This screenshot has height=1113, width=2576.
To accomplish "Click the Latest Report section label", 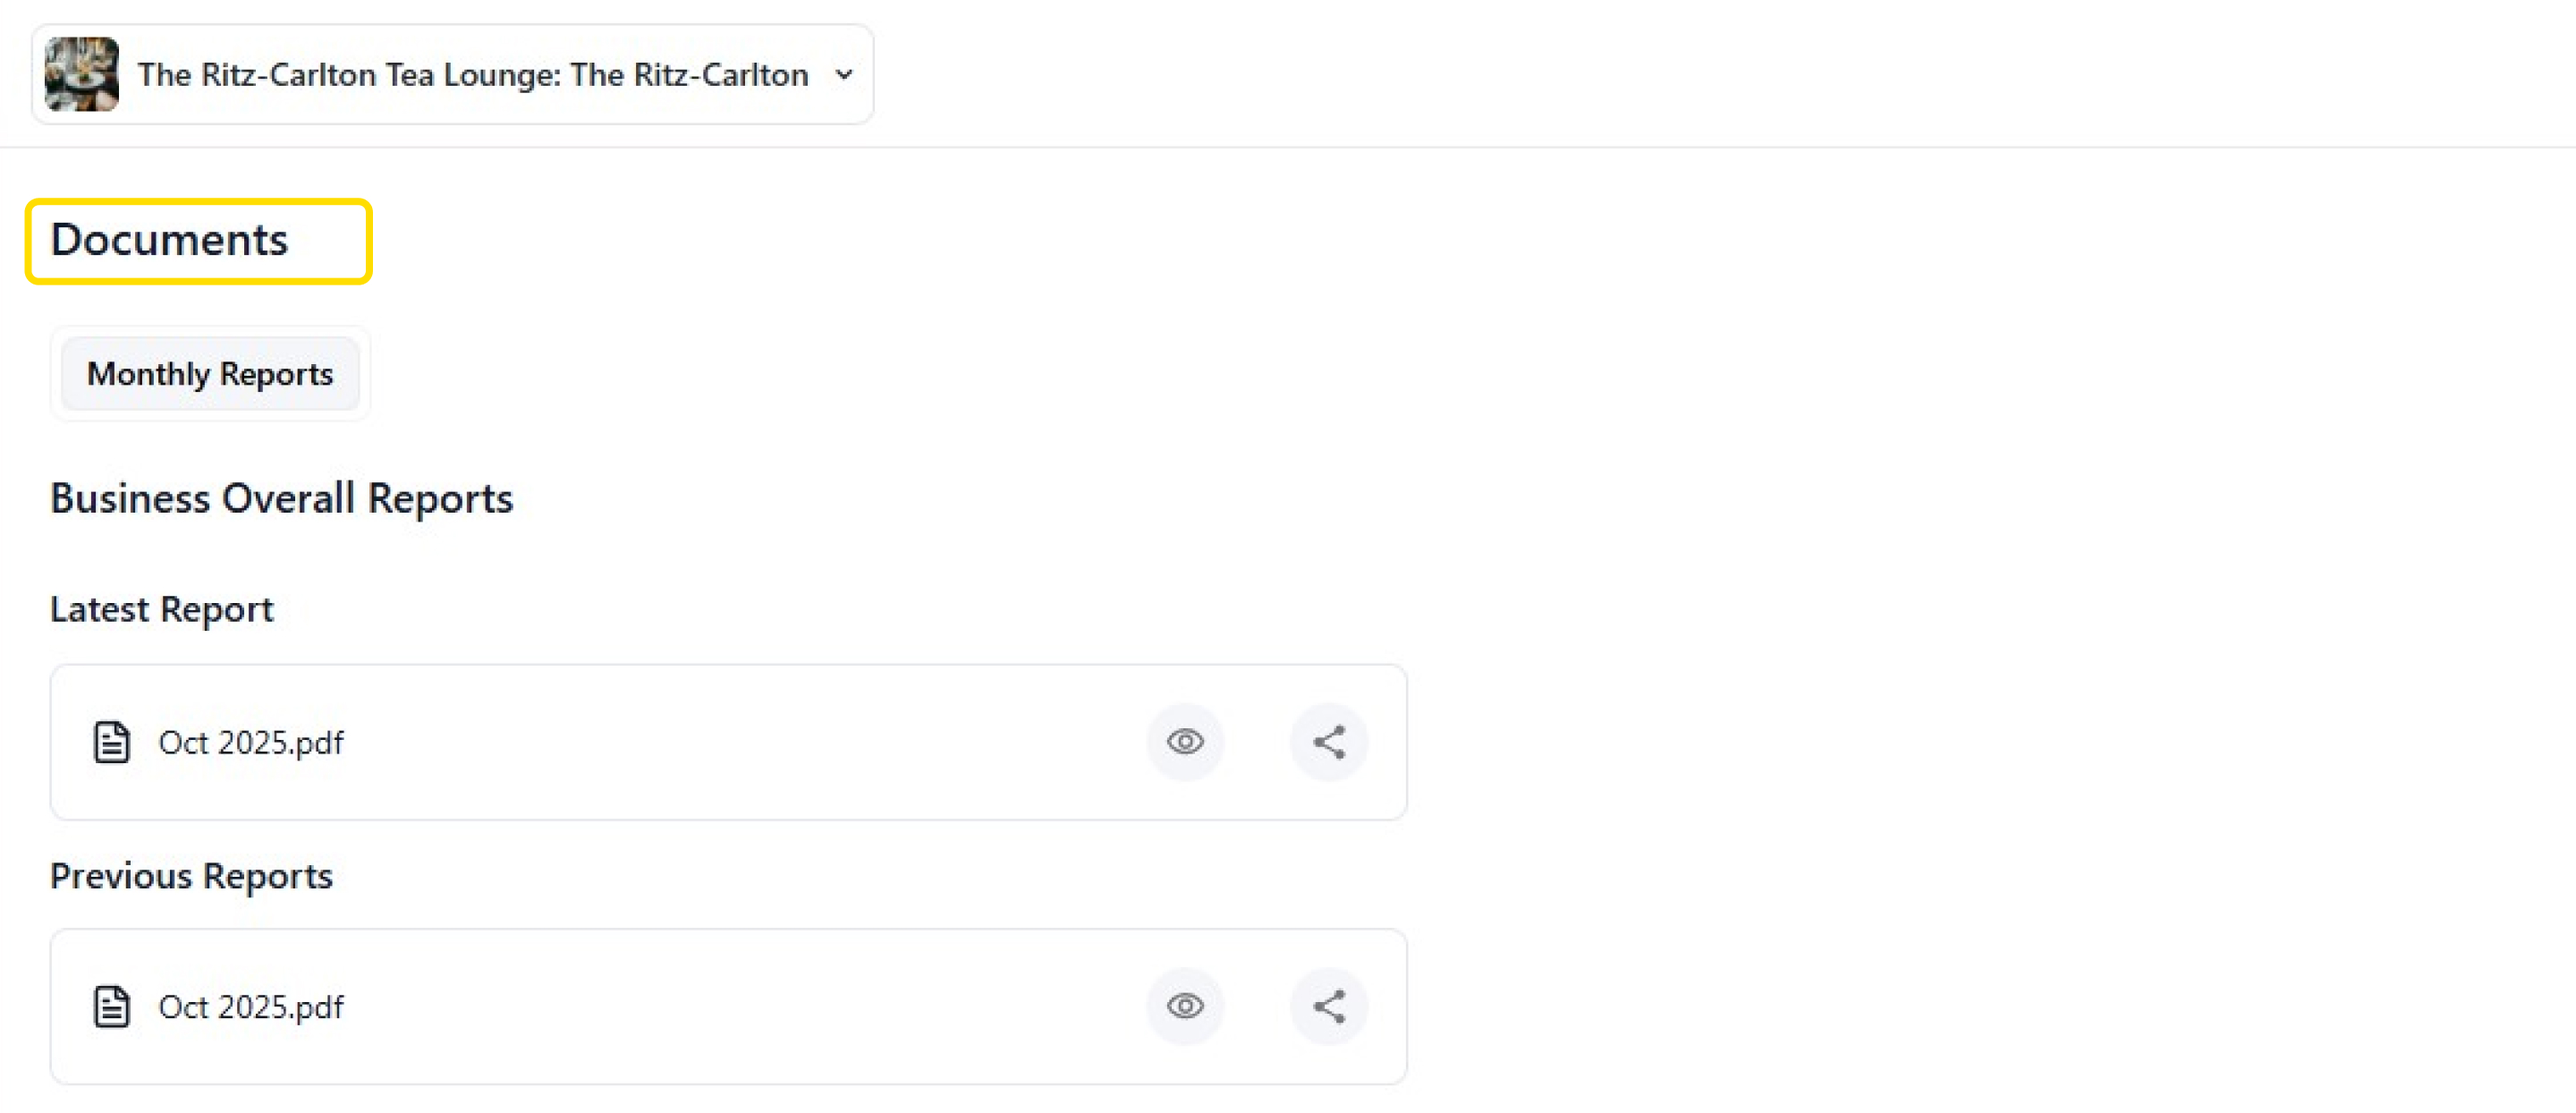I will (x=161, y=609).
